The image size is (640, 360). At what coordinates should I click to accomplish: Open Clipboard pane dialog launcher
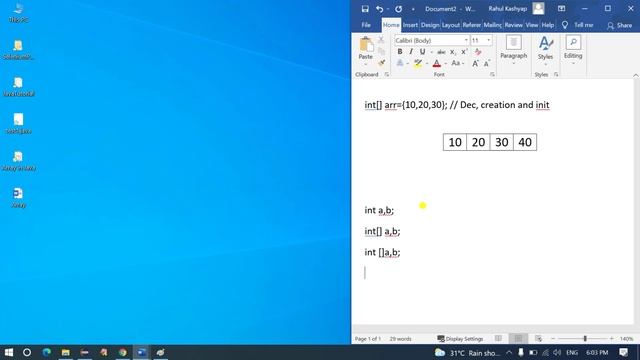tap(387, 75)
